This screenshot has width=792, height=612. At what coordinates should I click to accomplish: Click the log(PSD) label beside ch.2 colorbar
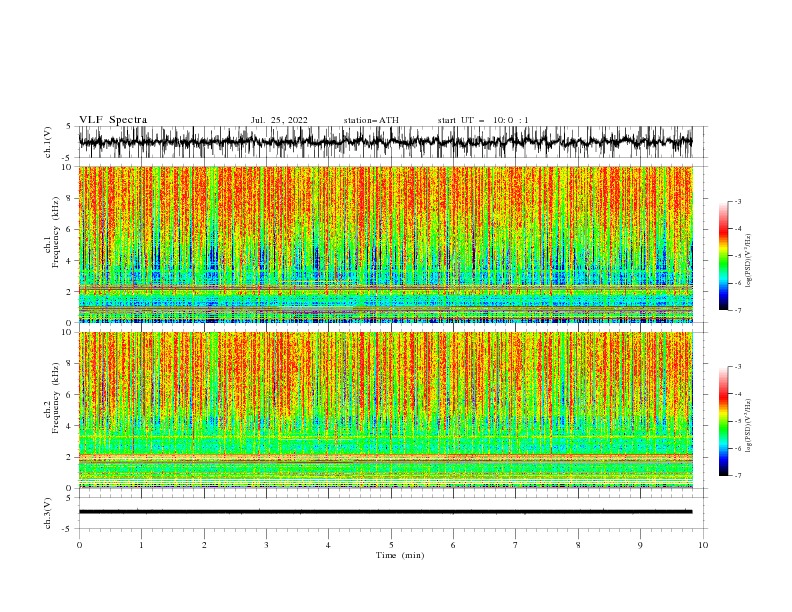click(748, 426)
